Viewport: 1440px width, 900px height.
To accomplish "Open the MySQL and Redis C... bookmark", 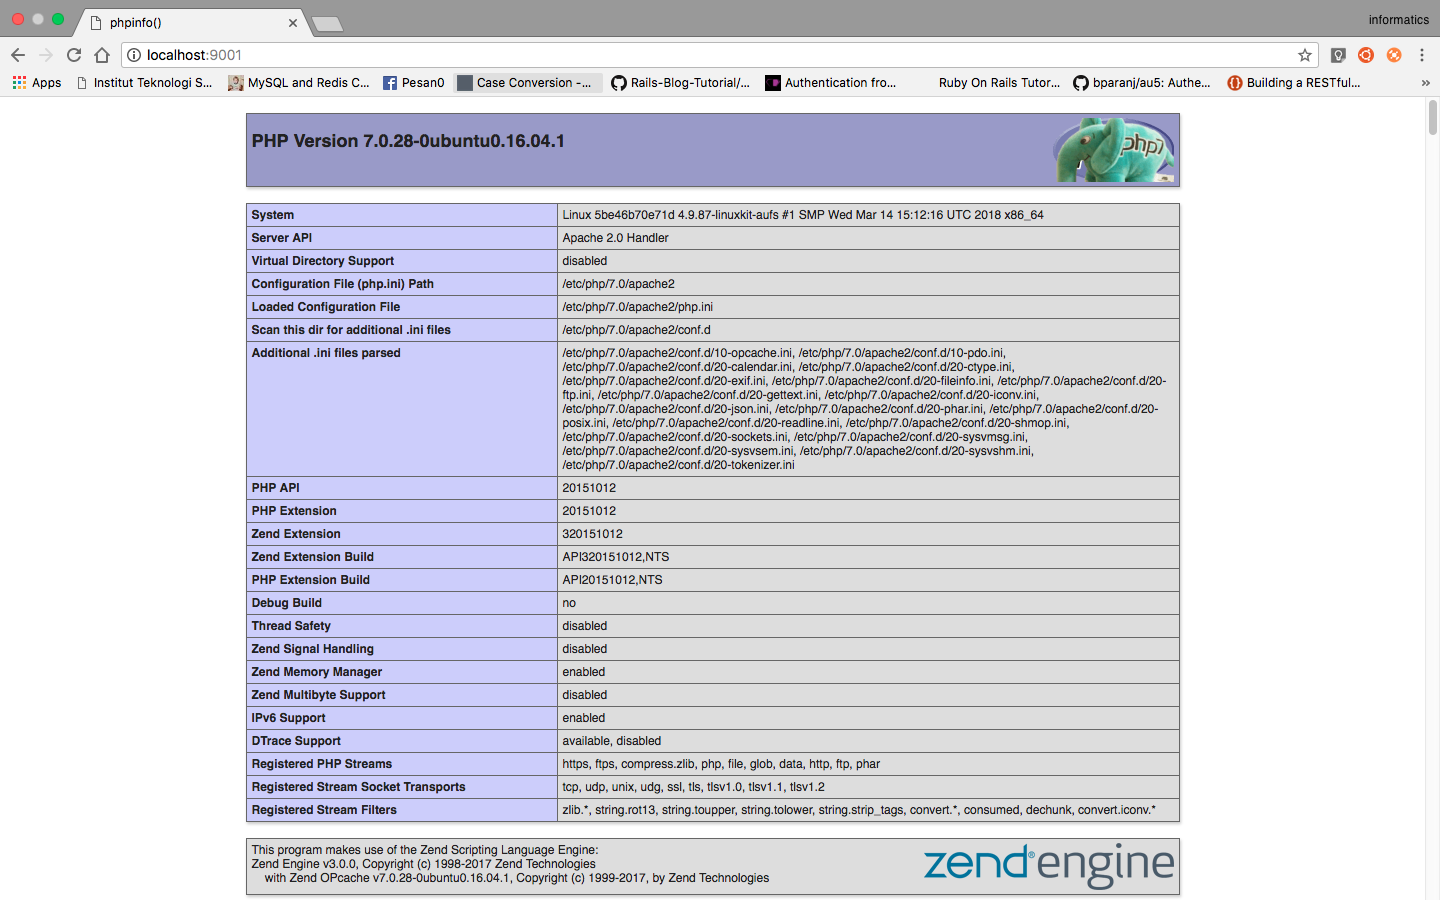I will click(x=299, y=83).
